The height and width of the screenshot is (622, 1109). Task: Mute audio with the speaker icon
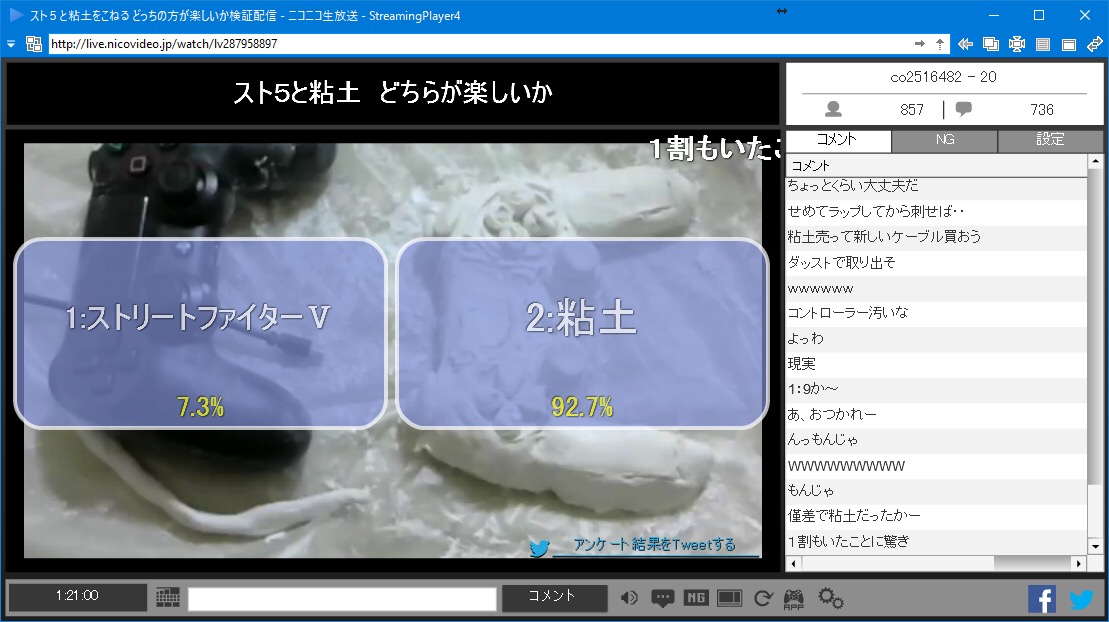629,598
